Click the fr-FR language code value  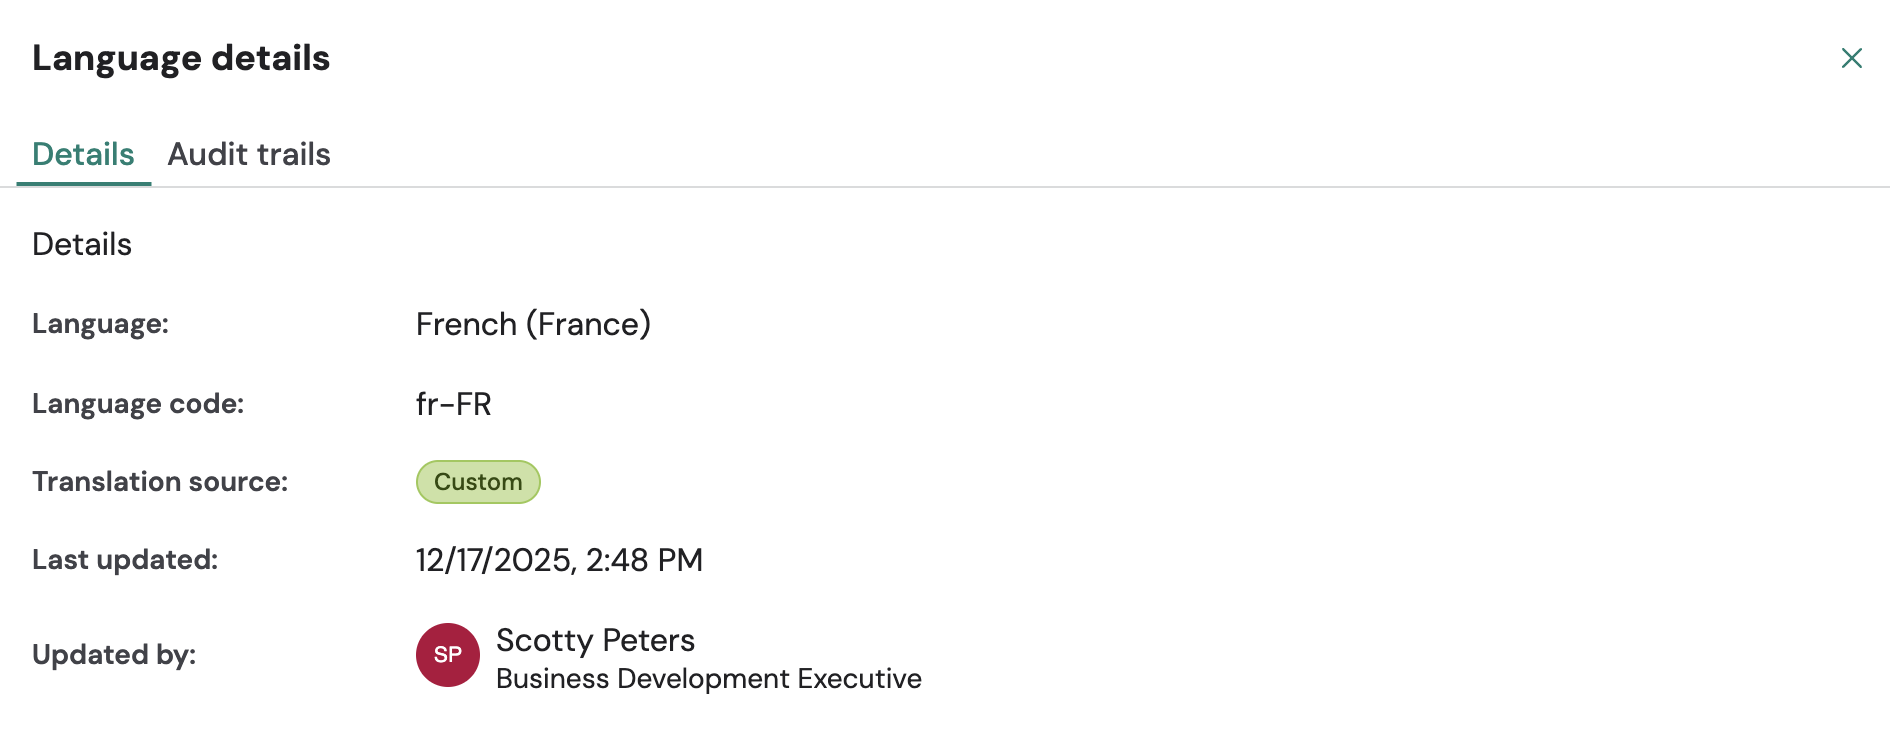point(454,404)
